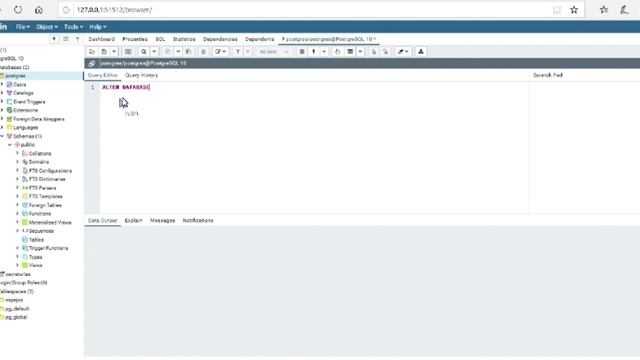
Task: Collapse the public schema node
Action: pos(10,145)
